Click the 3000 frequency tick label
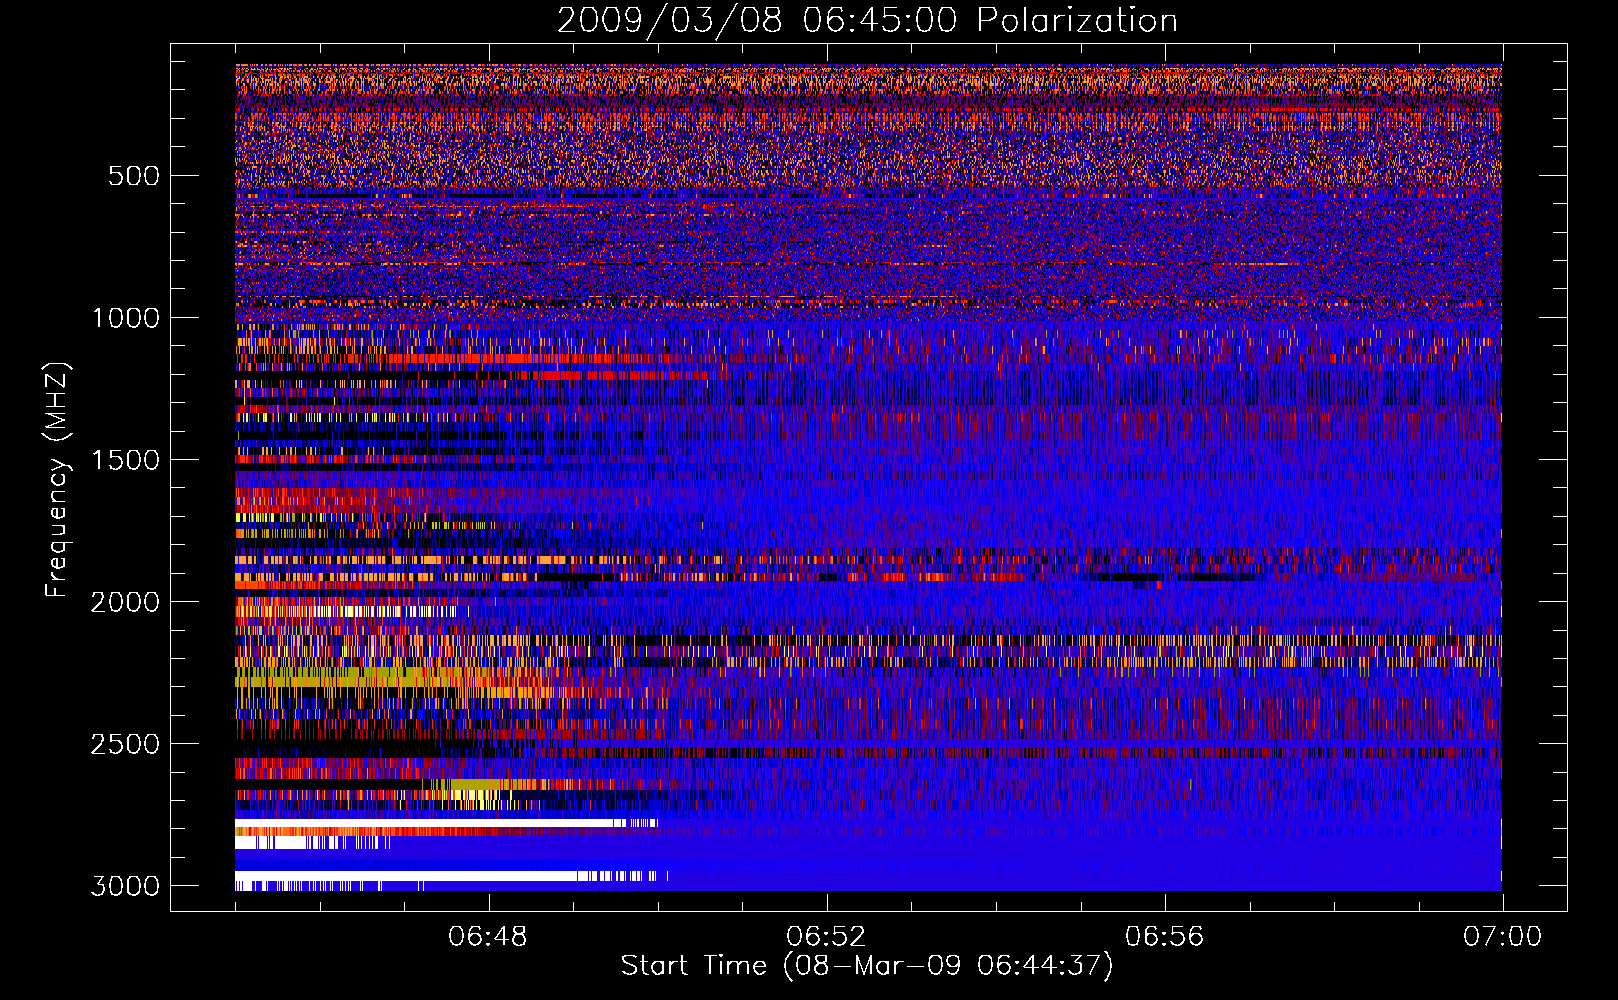This screenshot has width=1618, height=1000. (x=126, y=886)
